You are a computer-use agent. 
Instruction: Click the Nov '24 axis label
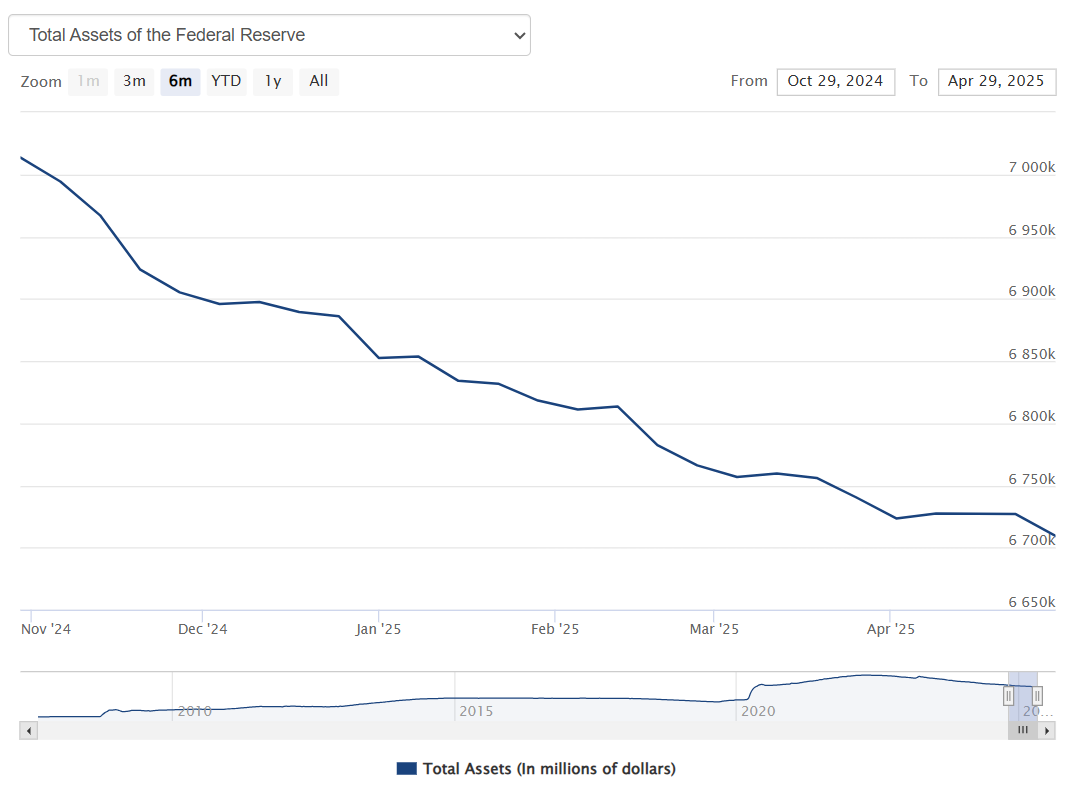pos(46,629)
